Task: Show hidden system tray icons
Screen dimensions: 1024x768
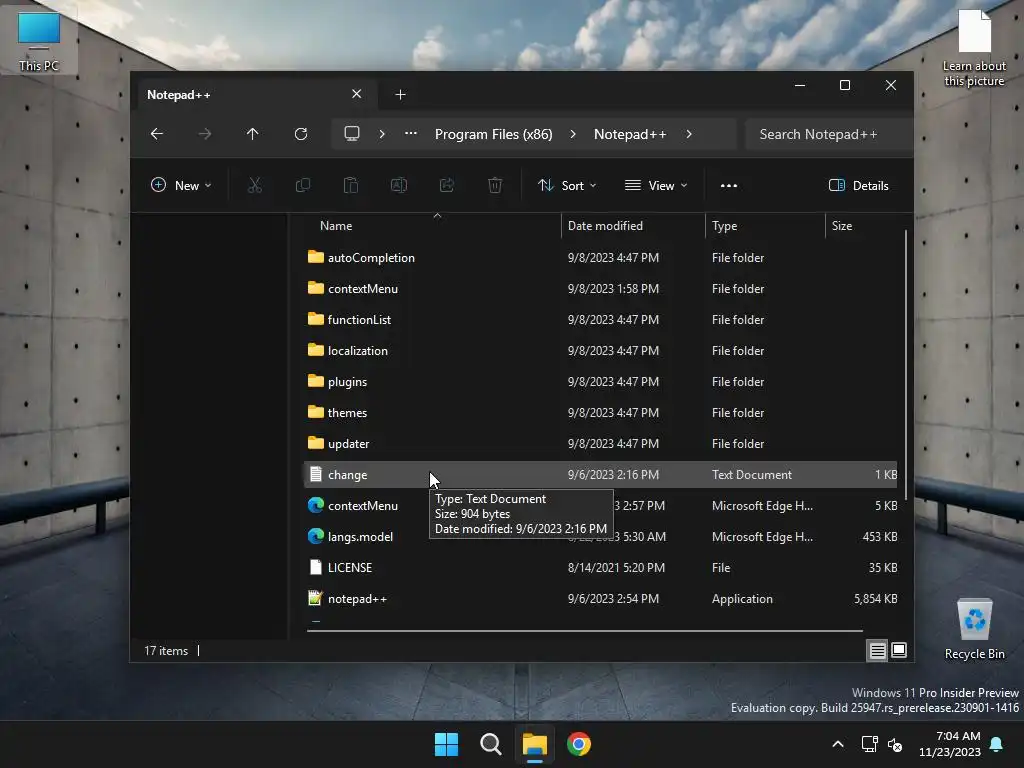Action: 838,744
